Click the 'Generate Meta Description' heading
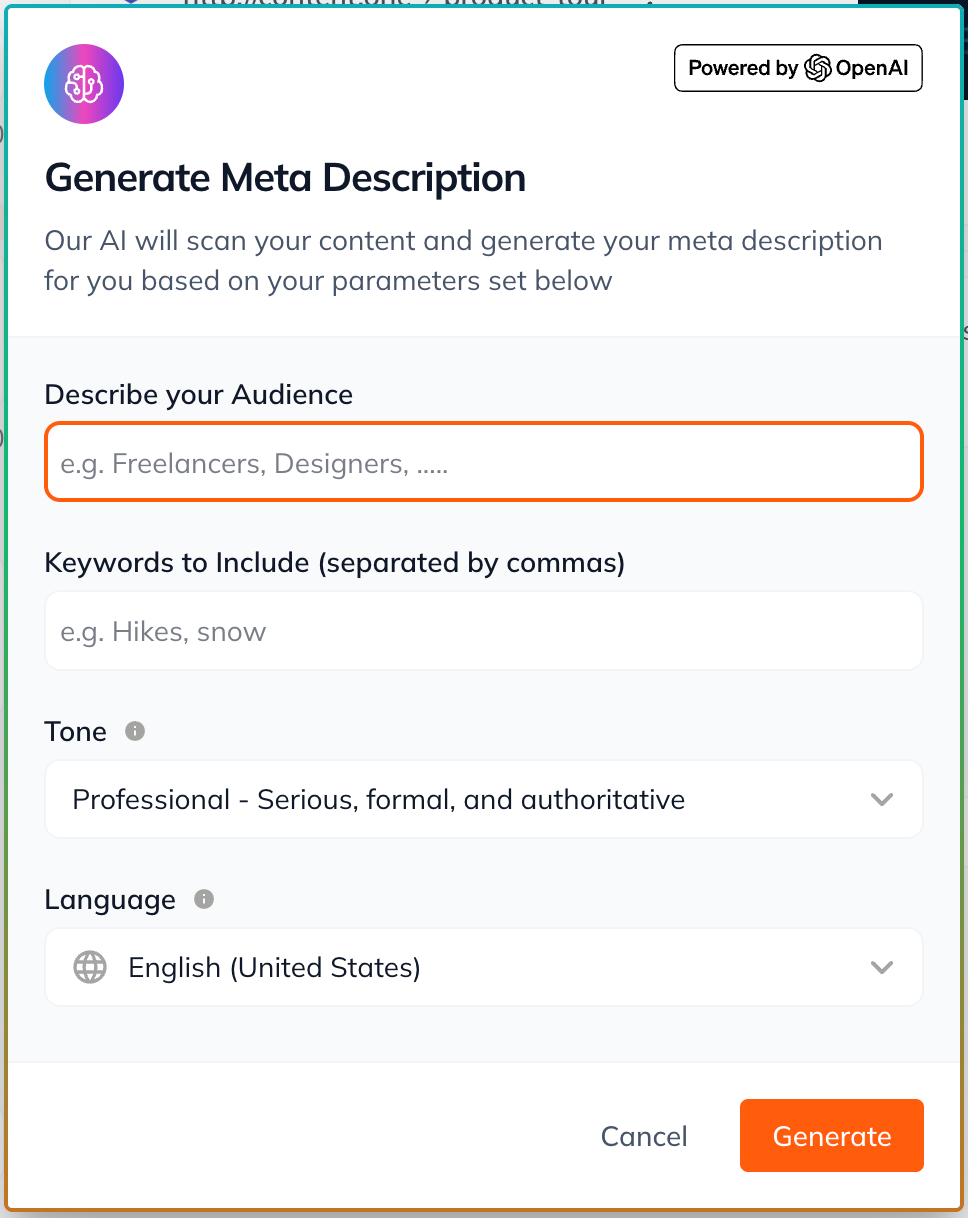 click(x=285, y=178)
